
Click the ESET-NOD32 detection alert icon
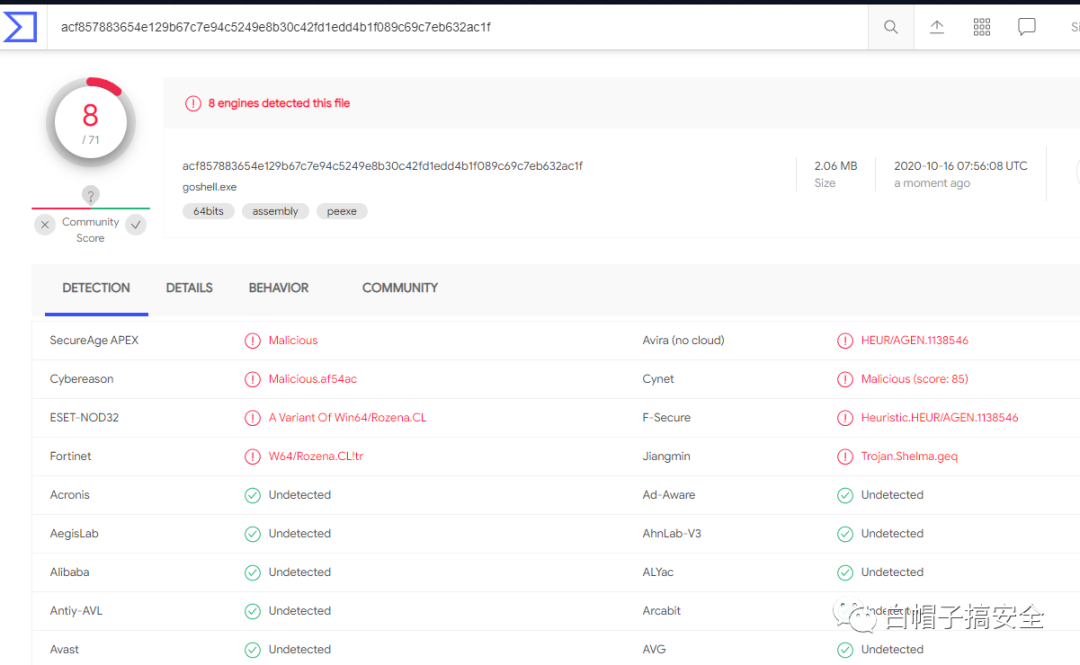pos(253,418)
